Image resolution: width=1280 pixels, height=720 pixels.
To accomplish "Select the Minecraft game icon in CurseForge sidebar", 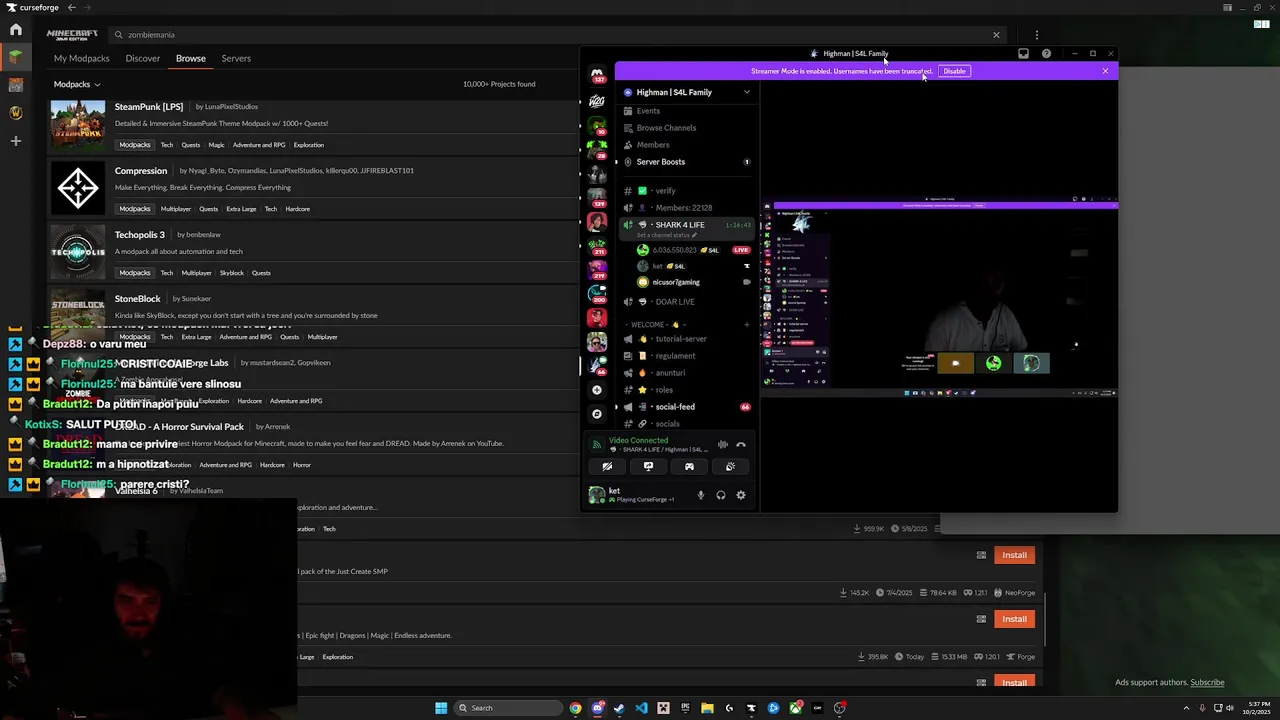I will [x=16, y=58].
